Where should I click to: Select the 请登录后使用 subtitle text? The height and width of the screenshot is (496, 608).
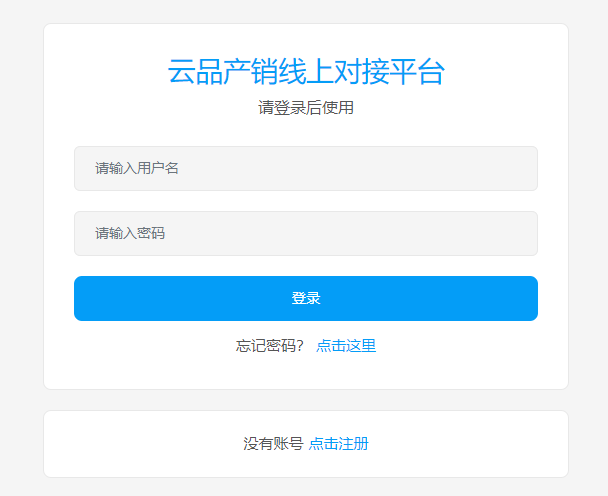[305, 108]
